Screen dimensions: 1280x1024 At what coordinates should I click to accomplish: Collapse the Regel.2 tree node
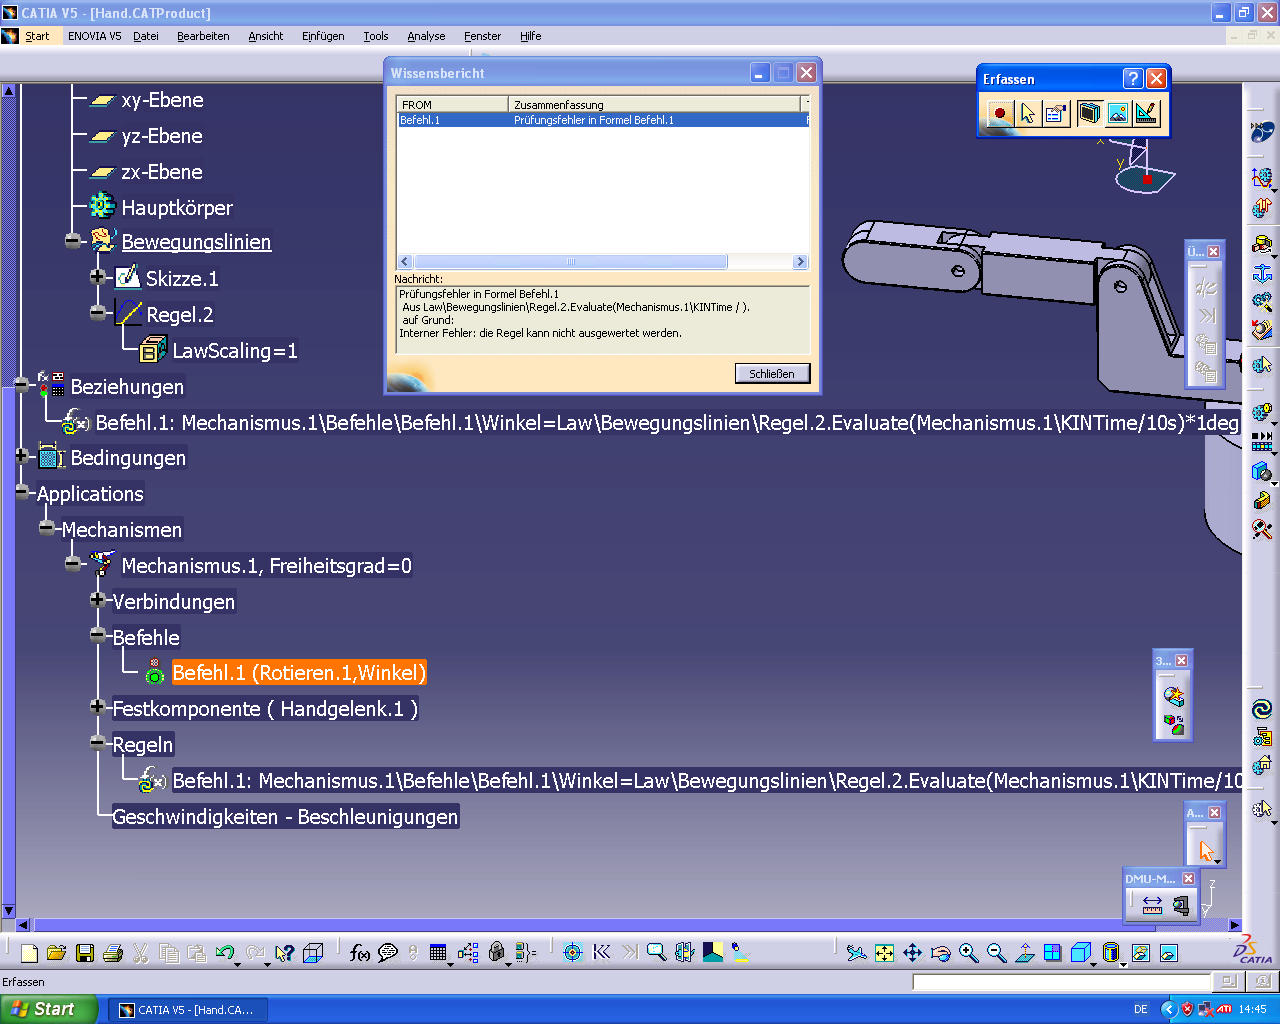(x=98, y=313)
